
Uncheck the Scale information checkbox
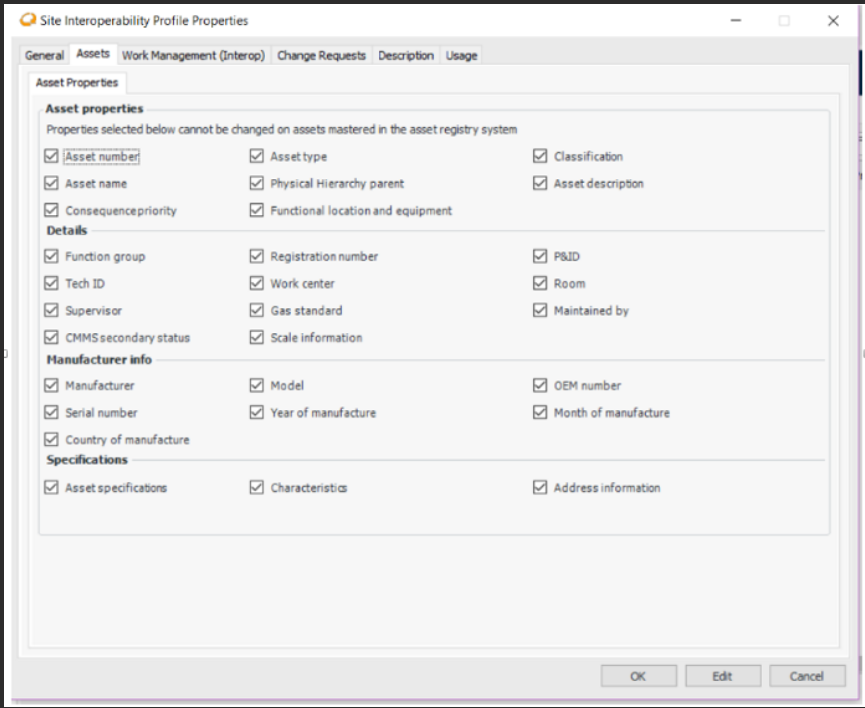(x=257, y=337)
